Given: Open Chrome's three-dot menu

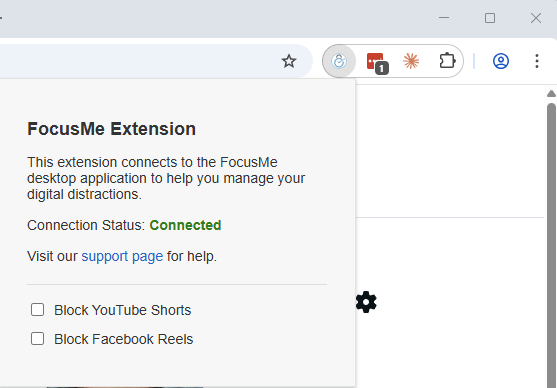Looking at the screenshot, I should pos(537,61).
